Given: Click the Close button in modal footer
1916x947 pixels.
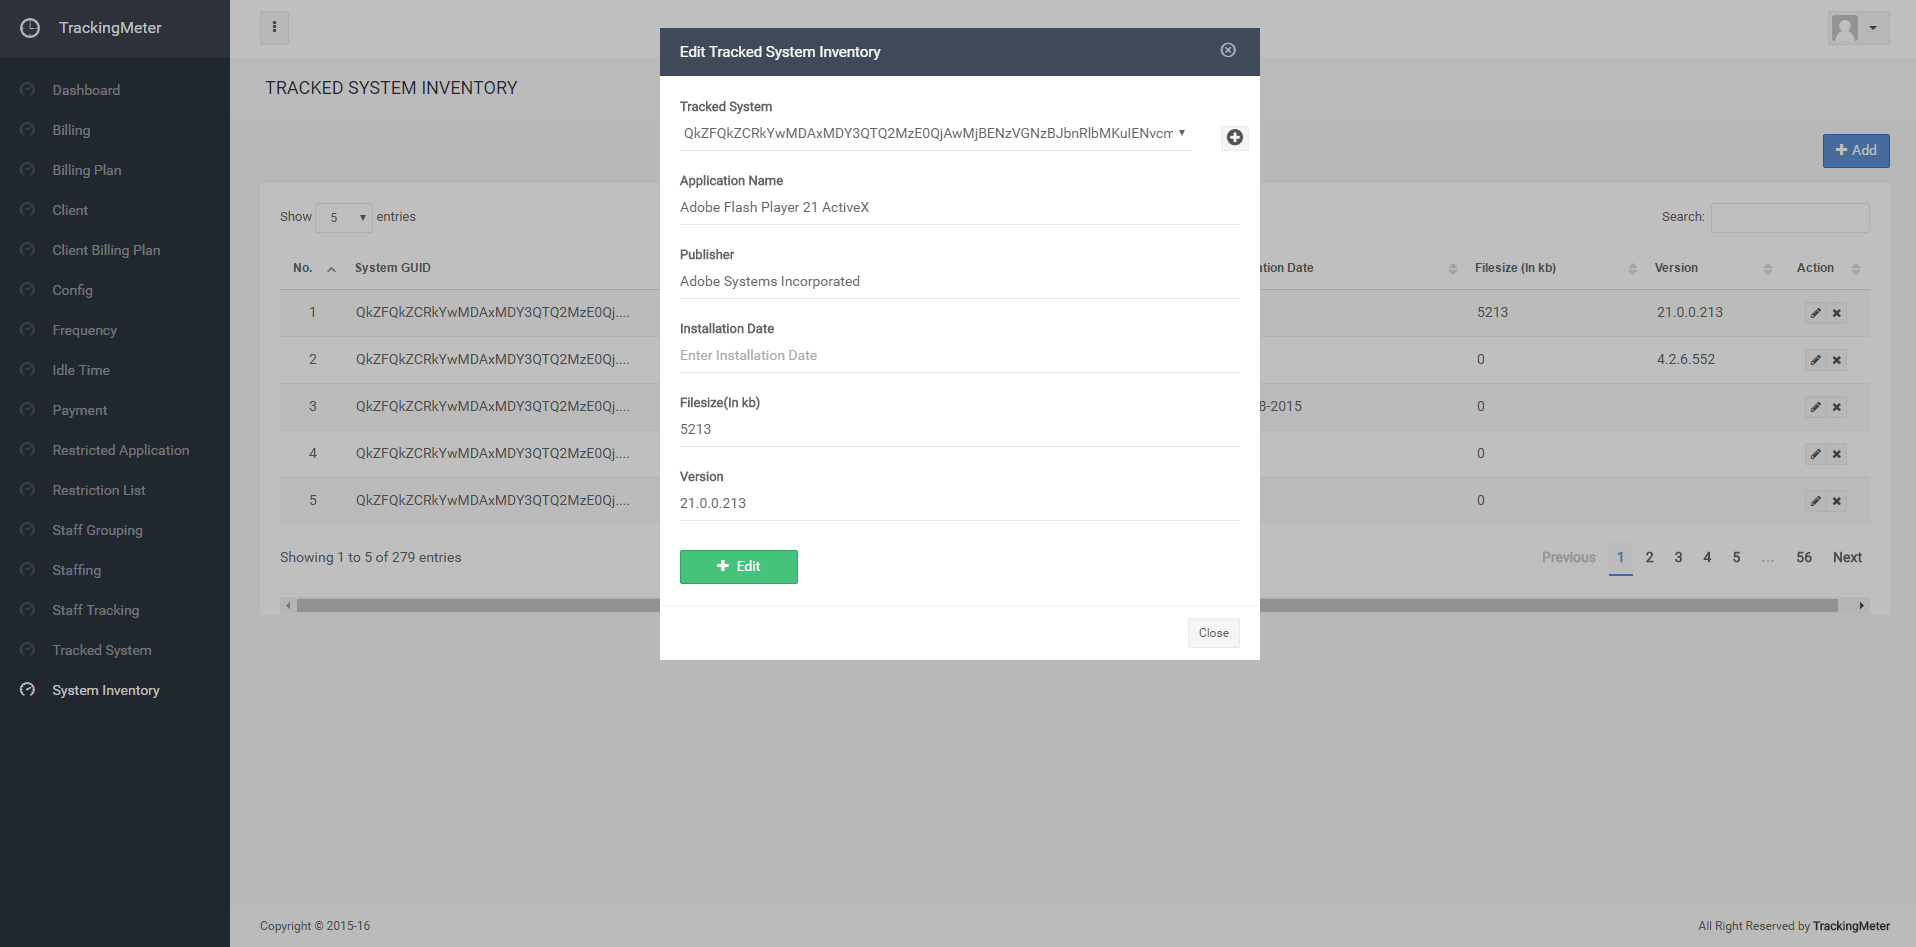Looking at the screenshot, I should click(x=1213, y=633).
